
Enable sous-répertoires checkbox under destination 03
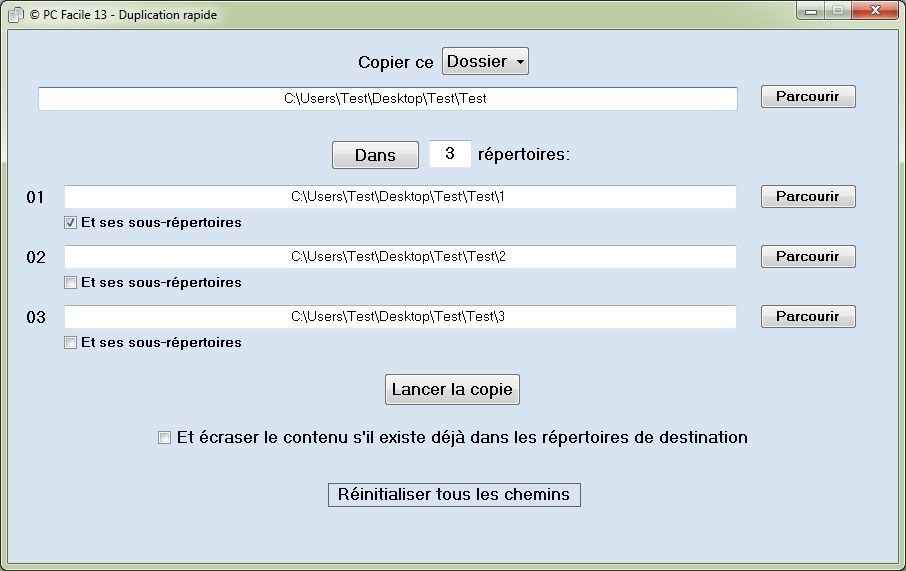(70, 343)
